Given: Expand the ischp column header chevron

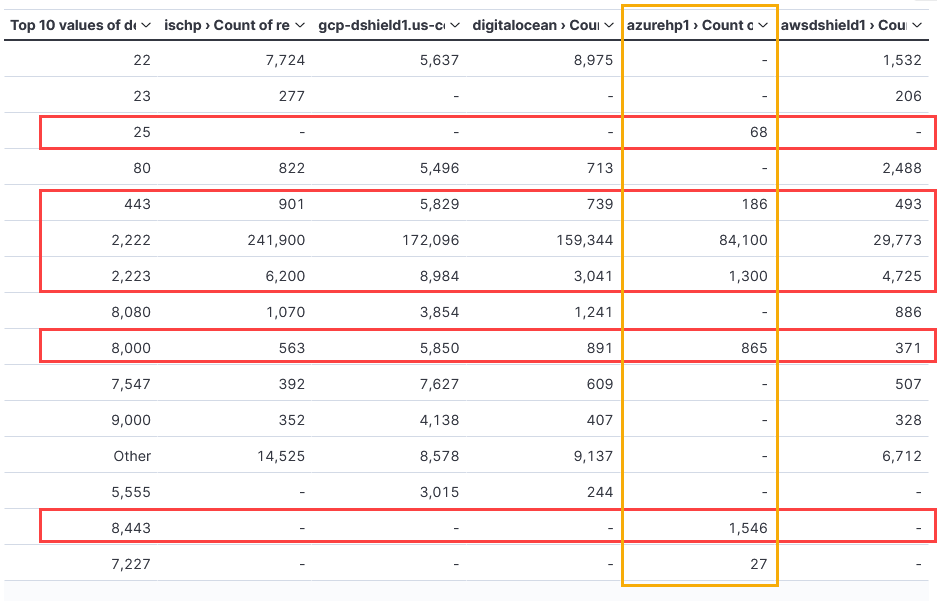Looking at the screenshot, I should click(300, 25).
